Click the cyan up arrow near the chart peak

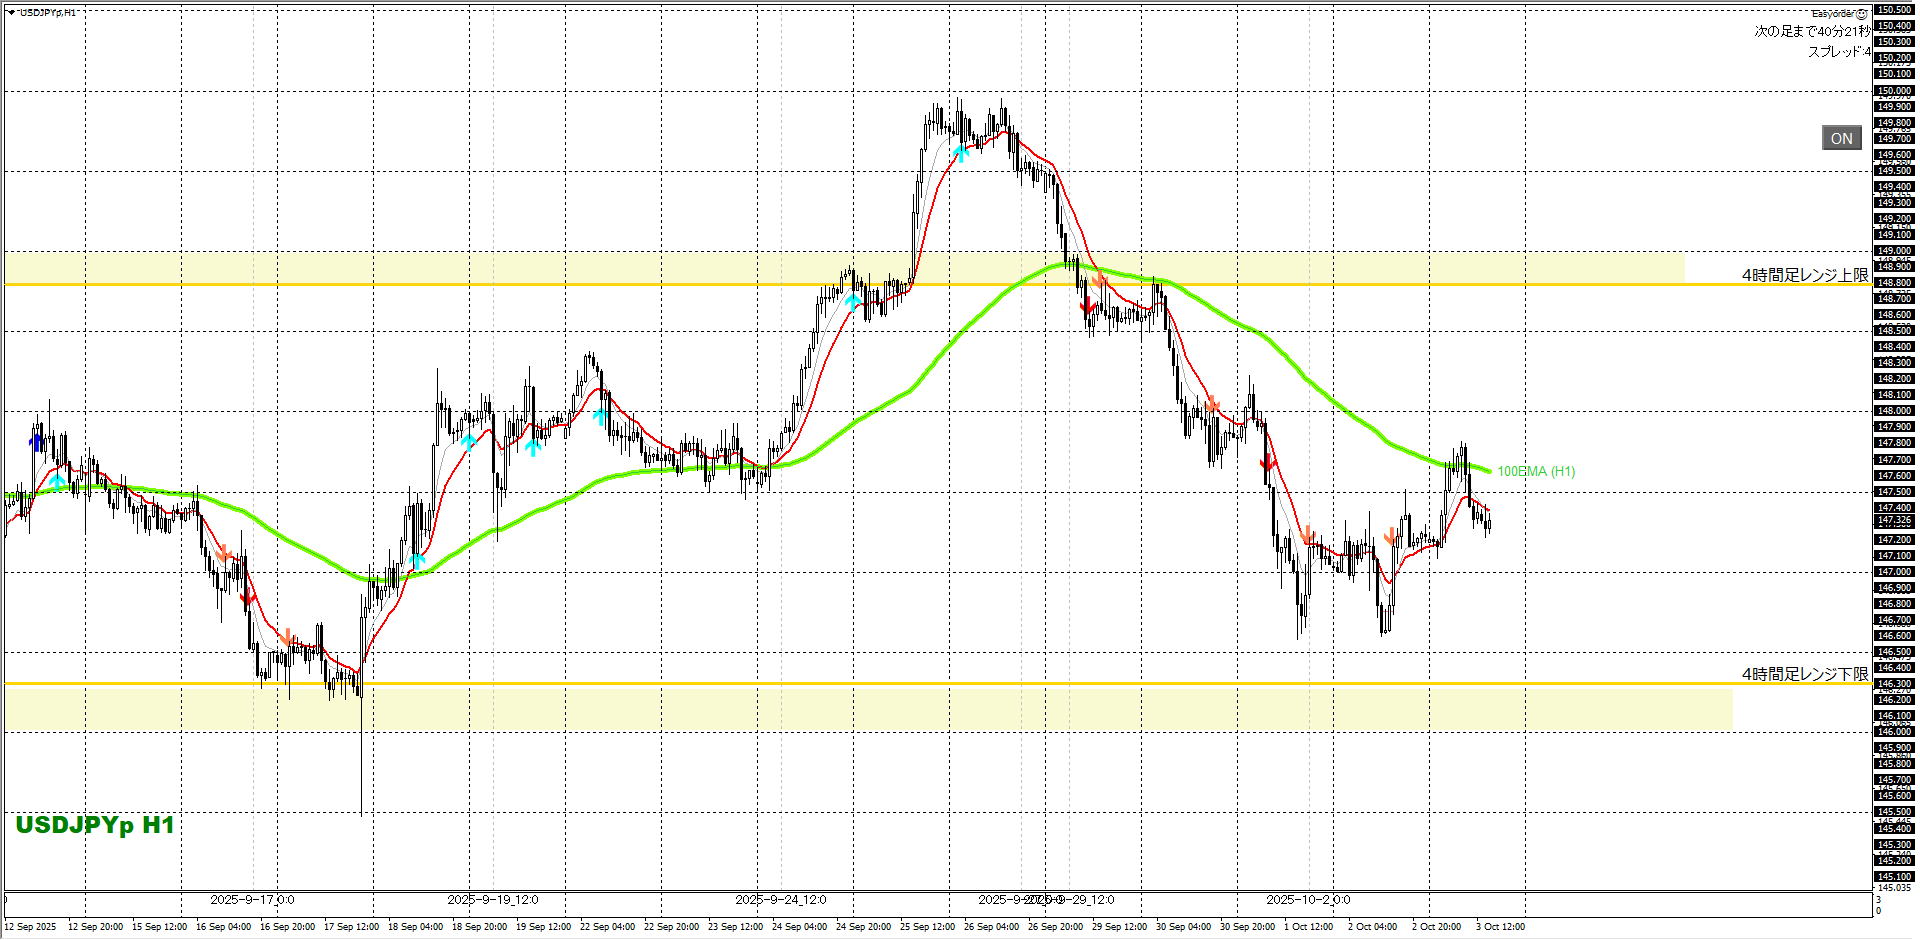point(961,153)
